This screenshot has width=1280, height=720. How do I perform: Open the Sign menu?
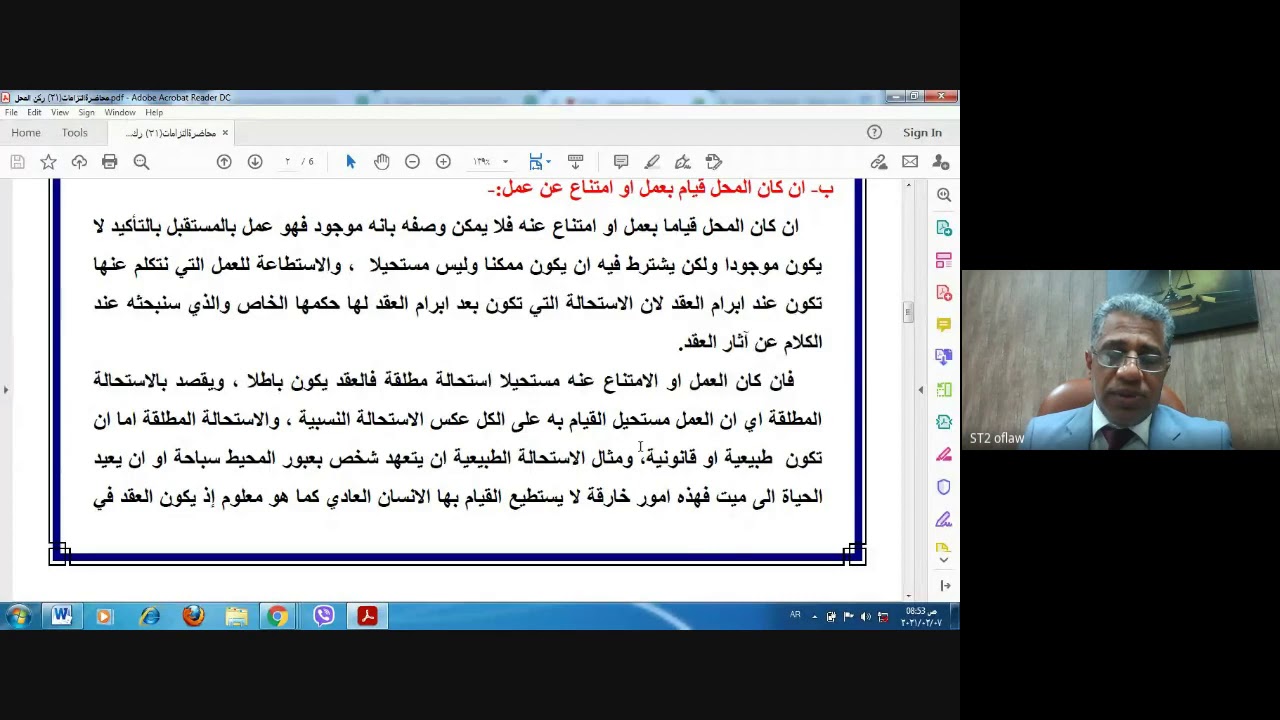tap(87, 112)
